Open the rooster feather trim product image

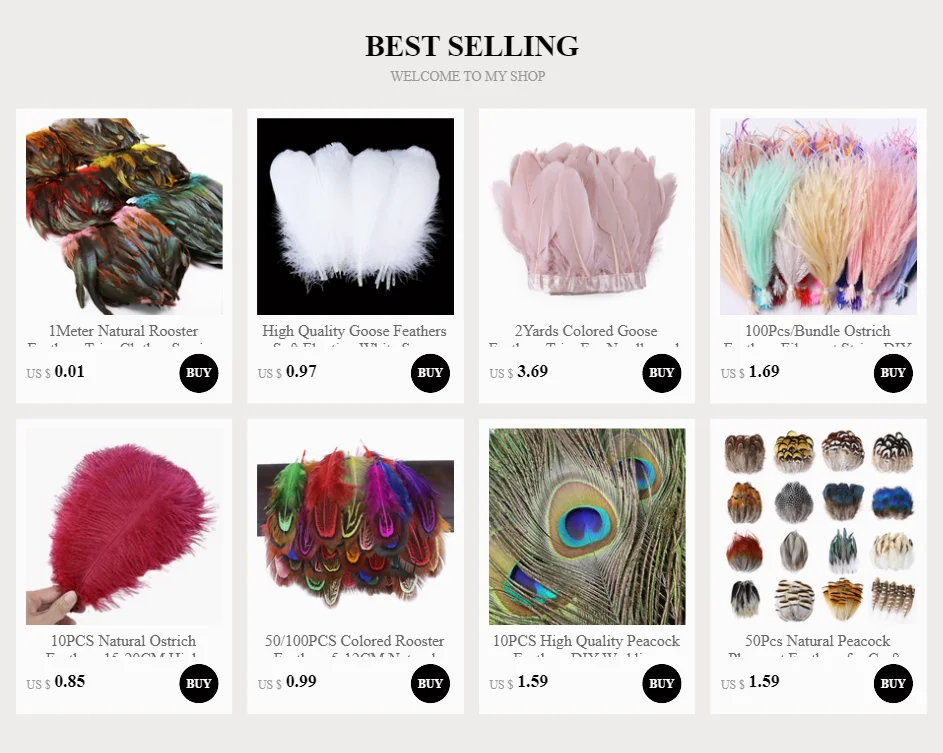pyautogui.click(x=124, y=216)
